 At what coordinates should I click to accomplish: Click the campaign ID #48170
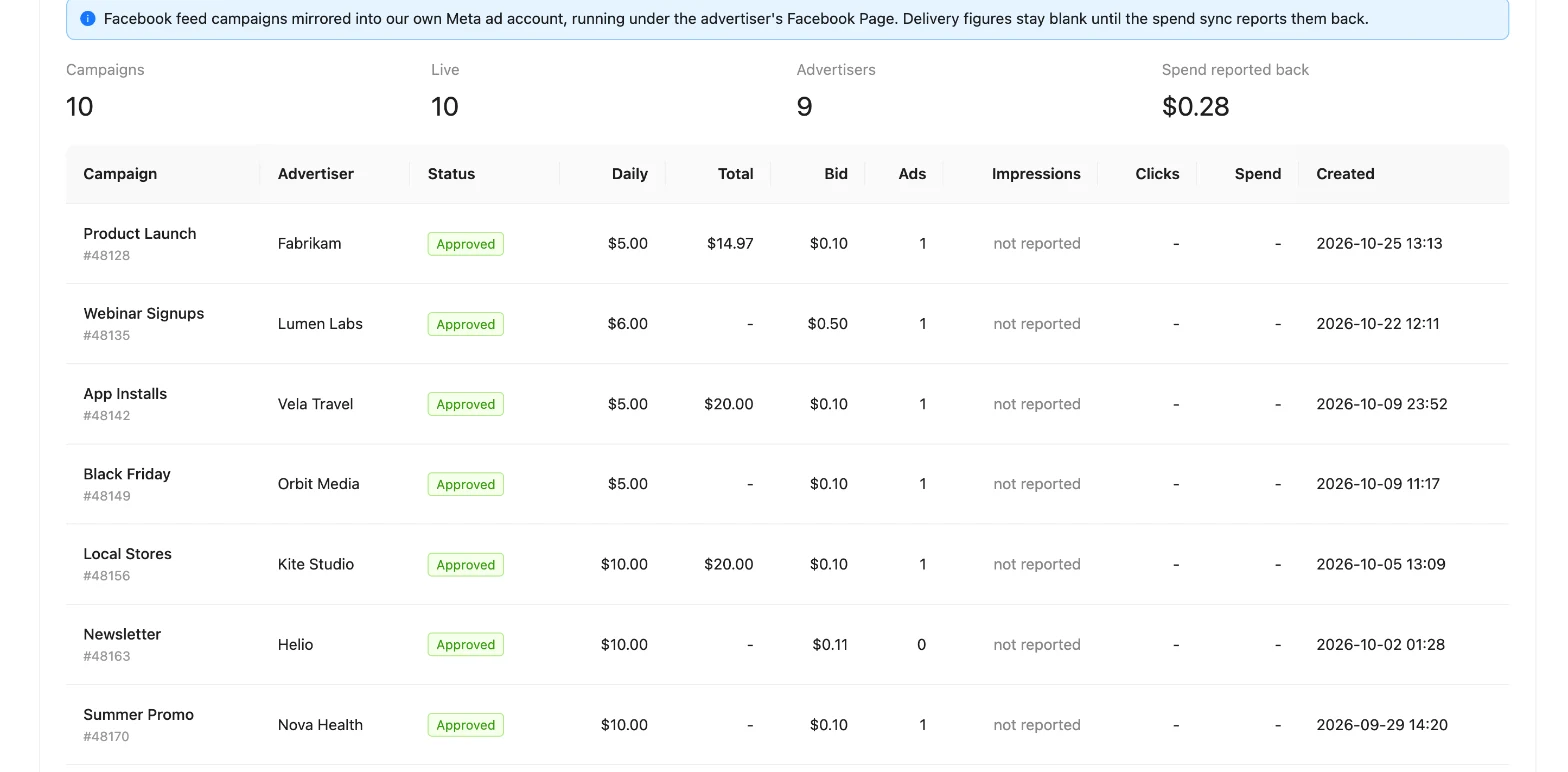[x=107, y=737]
